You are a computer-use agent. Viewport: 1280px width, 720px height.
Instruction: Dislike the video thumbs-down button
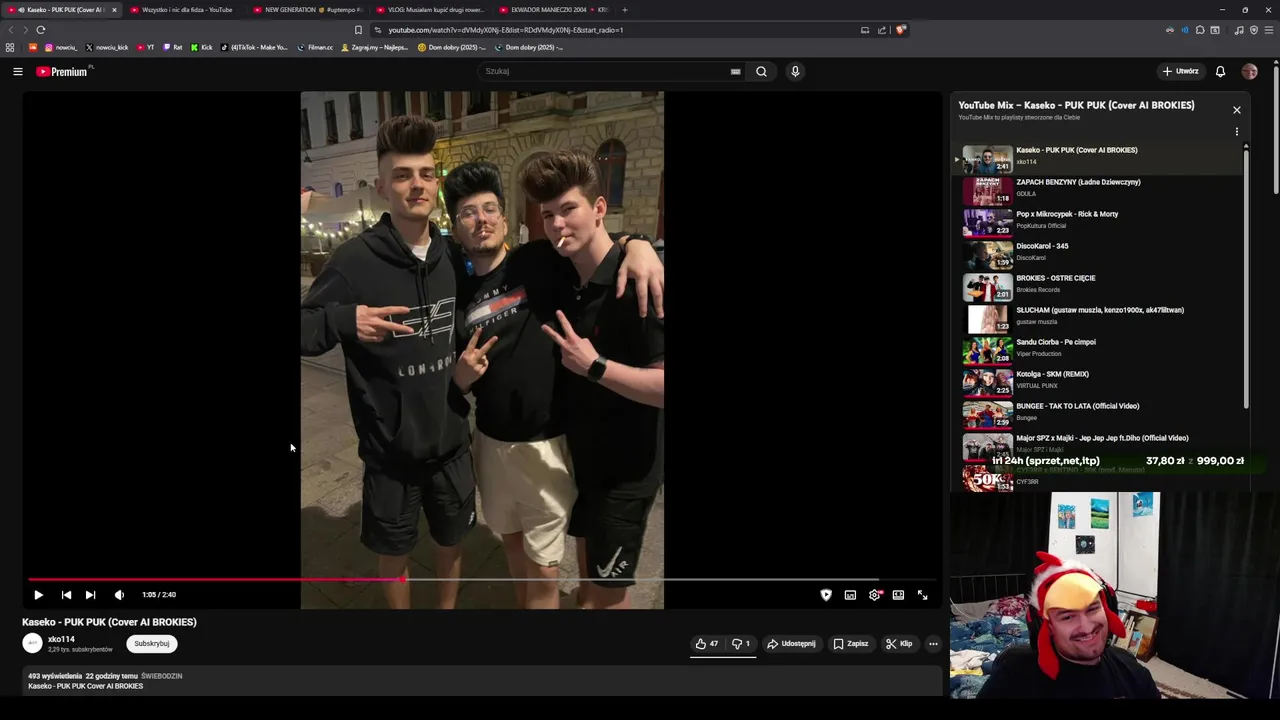[x=741, y=644]
